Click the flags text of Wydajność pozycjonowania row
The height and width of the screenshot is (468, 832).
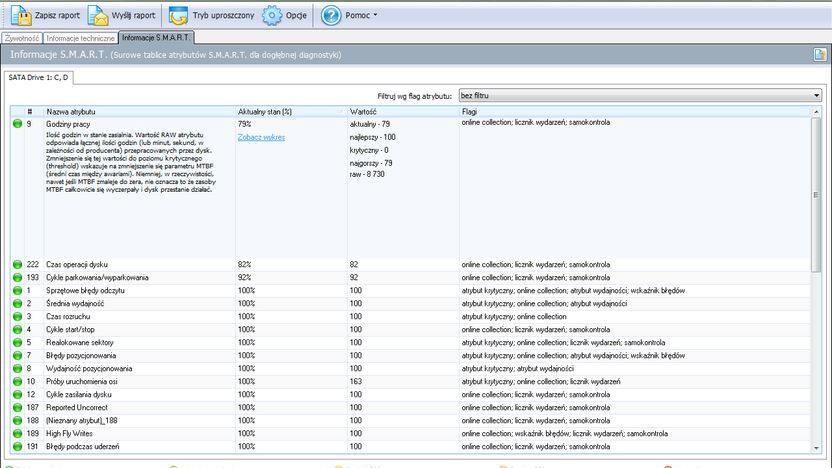pyautogui.click(x=517, y=368)
